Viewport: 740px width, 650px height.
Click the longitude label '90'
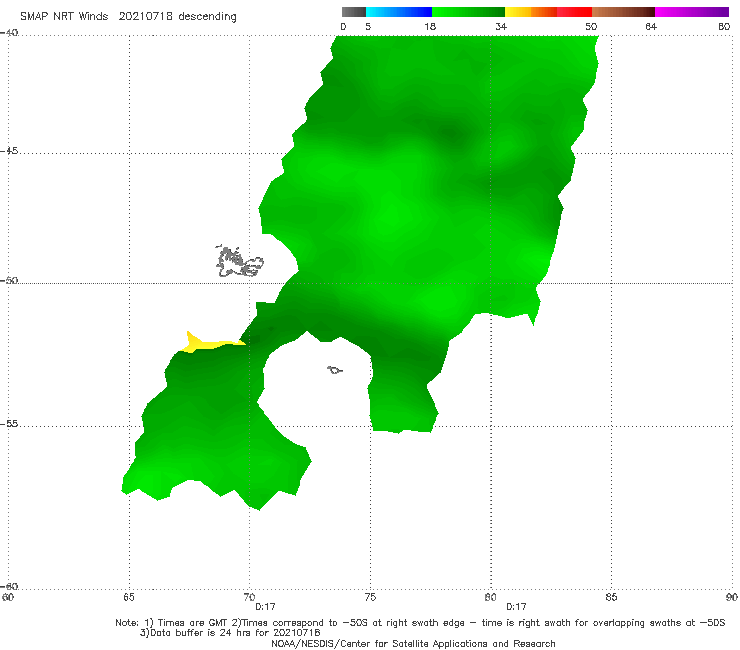point(732,597)
